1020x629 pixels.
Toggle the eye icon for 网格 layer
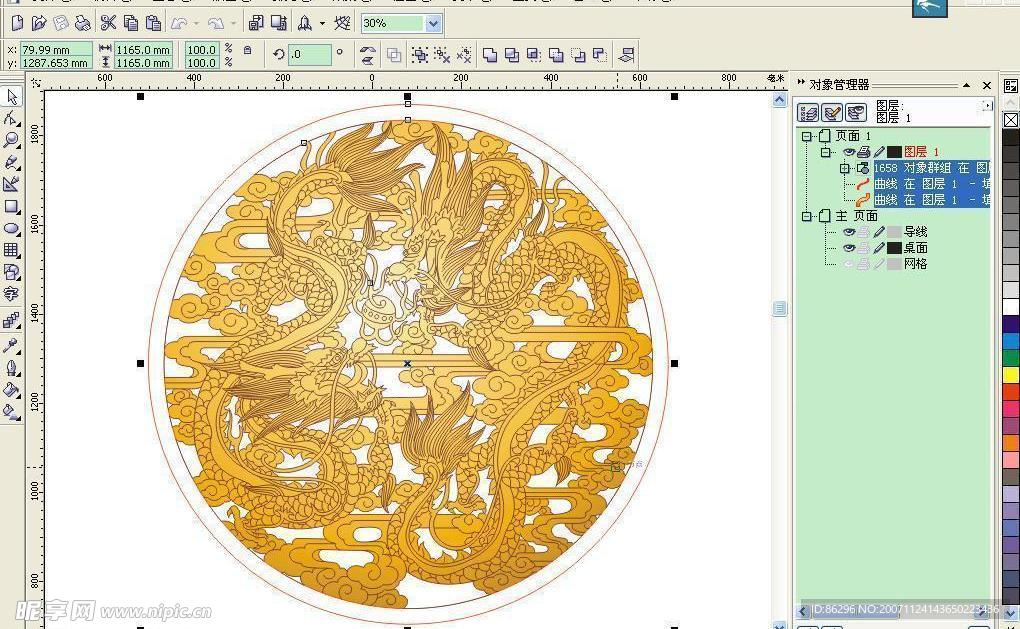point(848,264)
